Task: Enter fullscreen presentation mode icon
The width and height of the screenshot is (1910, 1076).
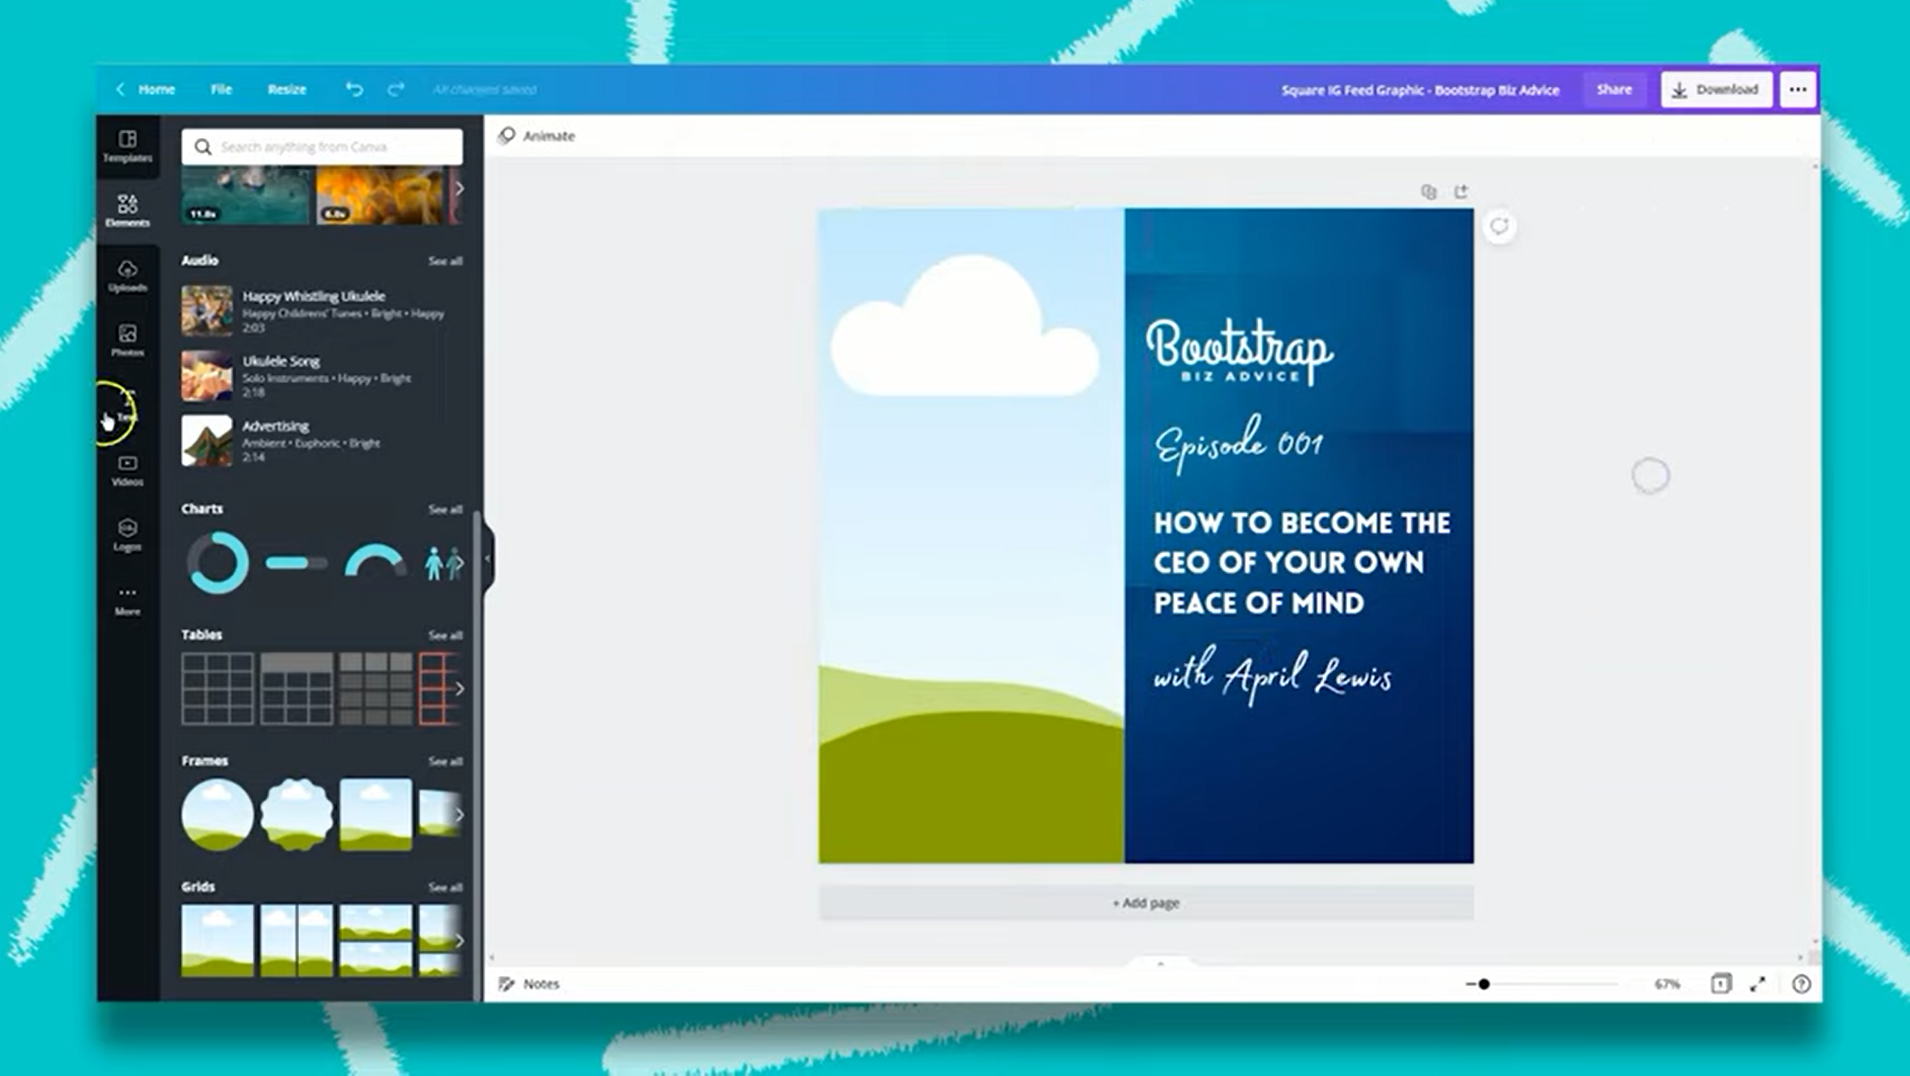Action: 1758,984
